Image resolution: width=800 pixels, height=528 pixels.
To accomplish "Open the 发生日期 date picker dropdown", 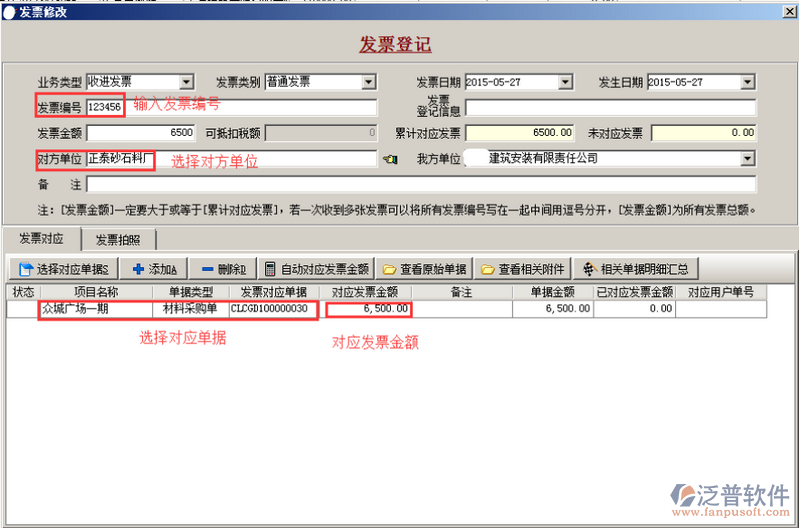I will click(748, 82).
